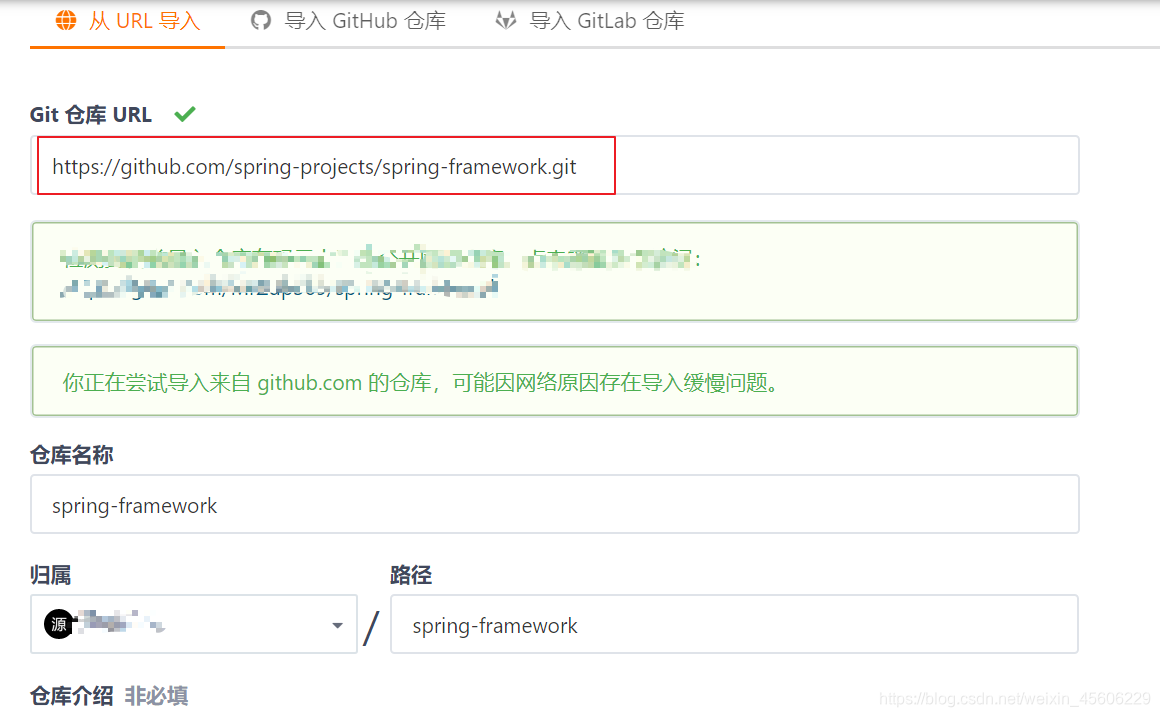Click the globe icon beside 从 URL 导入
This screenshot has width=1160, height=717.
66,21
